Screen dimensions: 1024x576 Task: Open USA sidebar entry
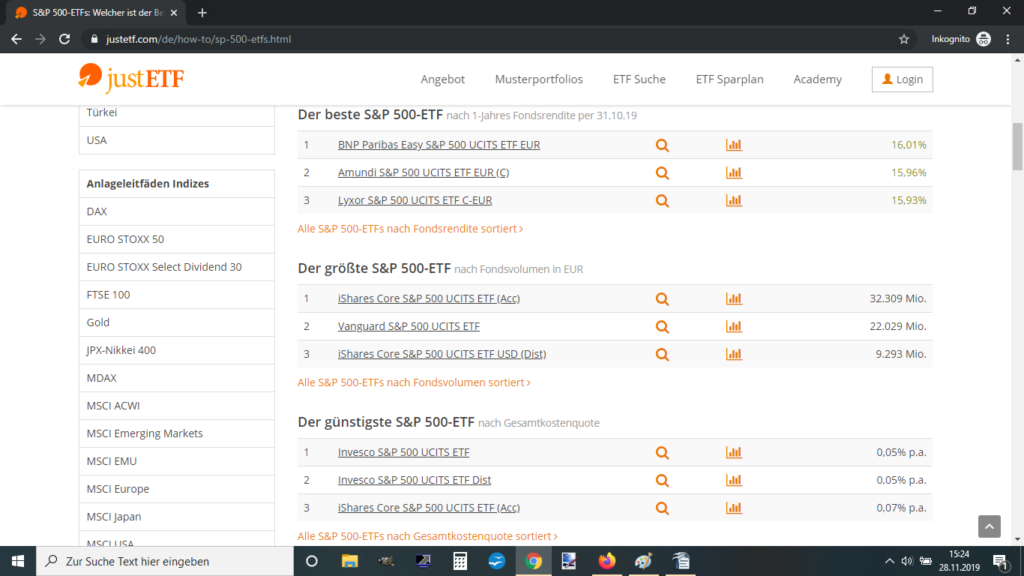click(176, 140)
